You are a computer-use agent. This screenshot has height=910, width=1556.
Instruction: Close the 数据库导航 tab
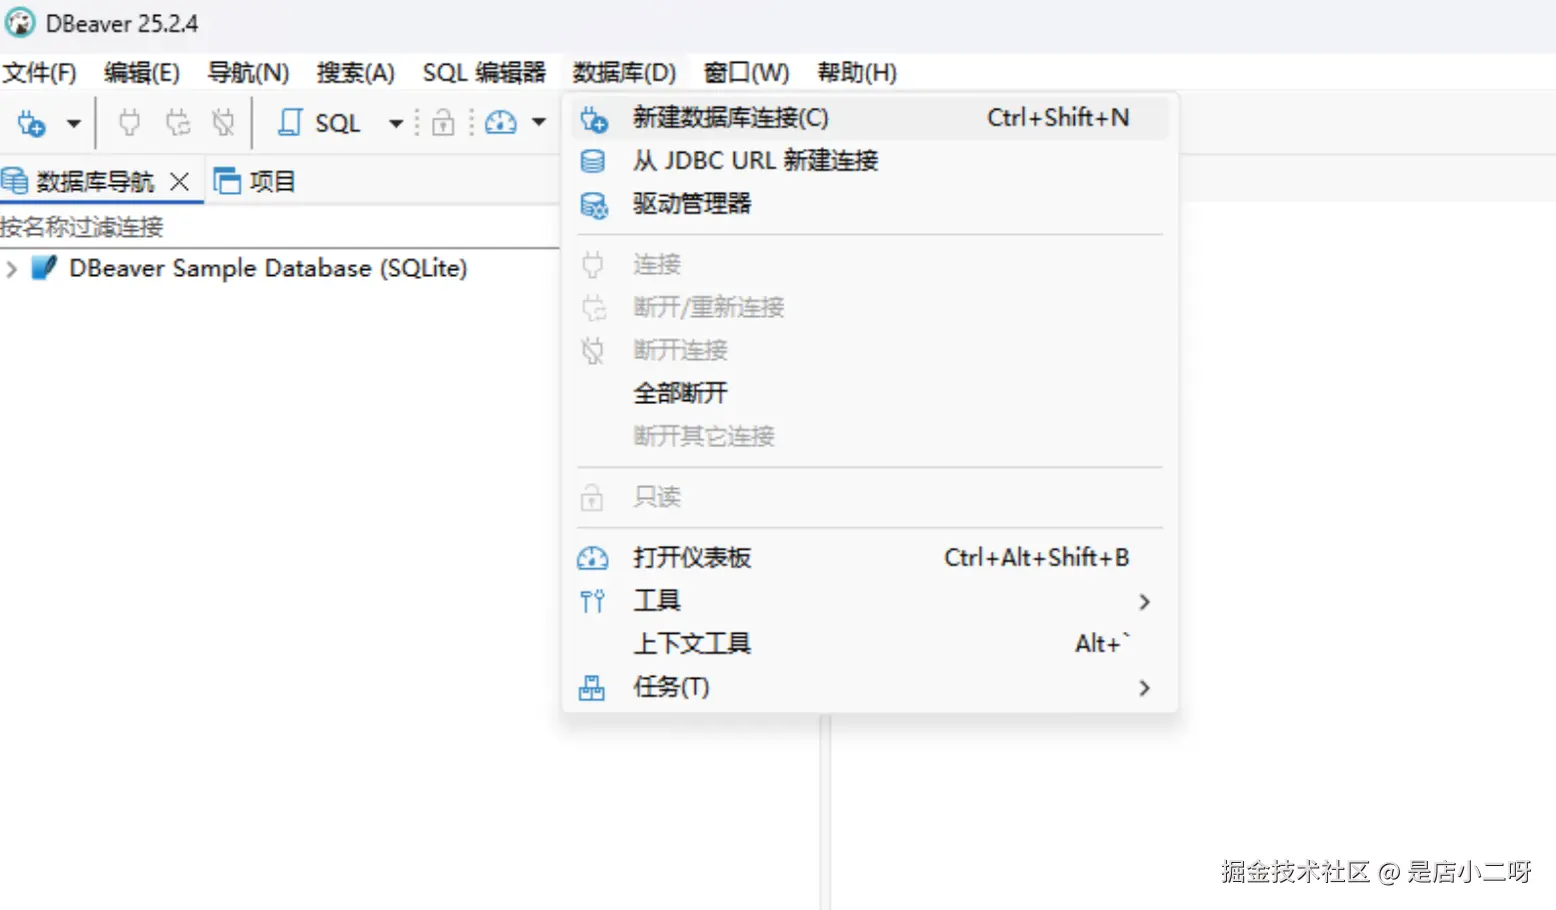click(x=179, y=182)
